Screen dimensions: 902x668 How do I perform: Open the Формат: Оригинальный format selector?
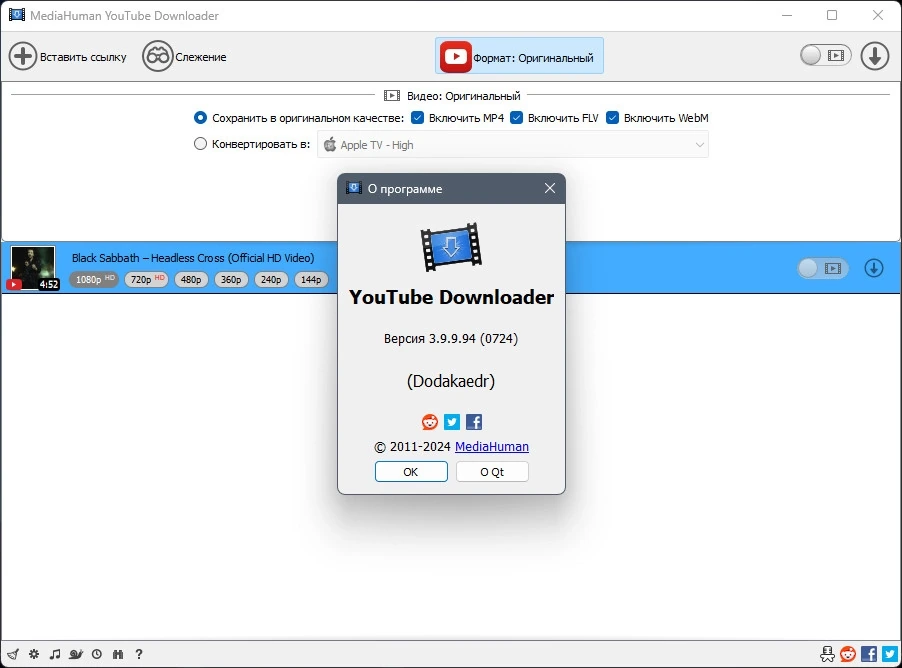tap(519, 56)
